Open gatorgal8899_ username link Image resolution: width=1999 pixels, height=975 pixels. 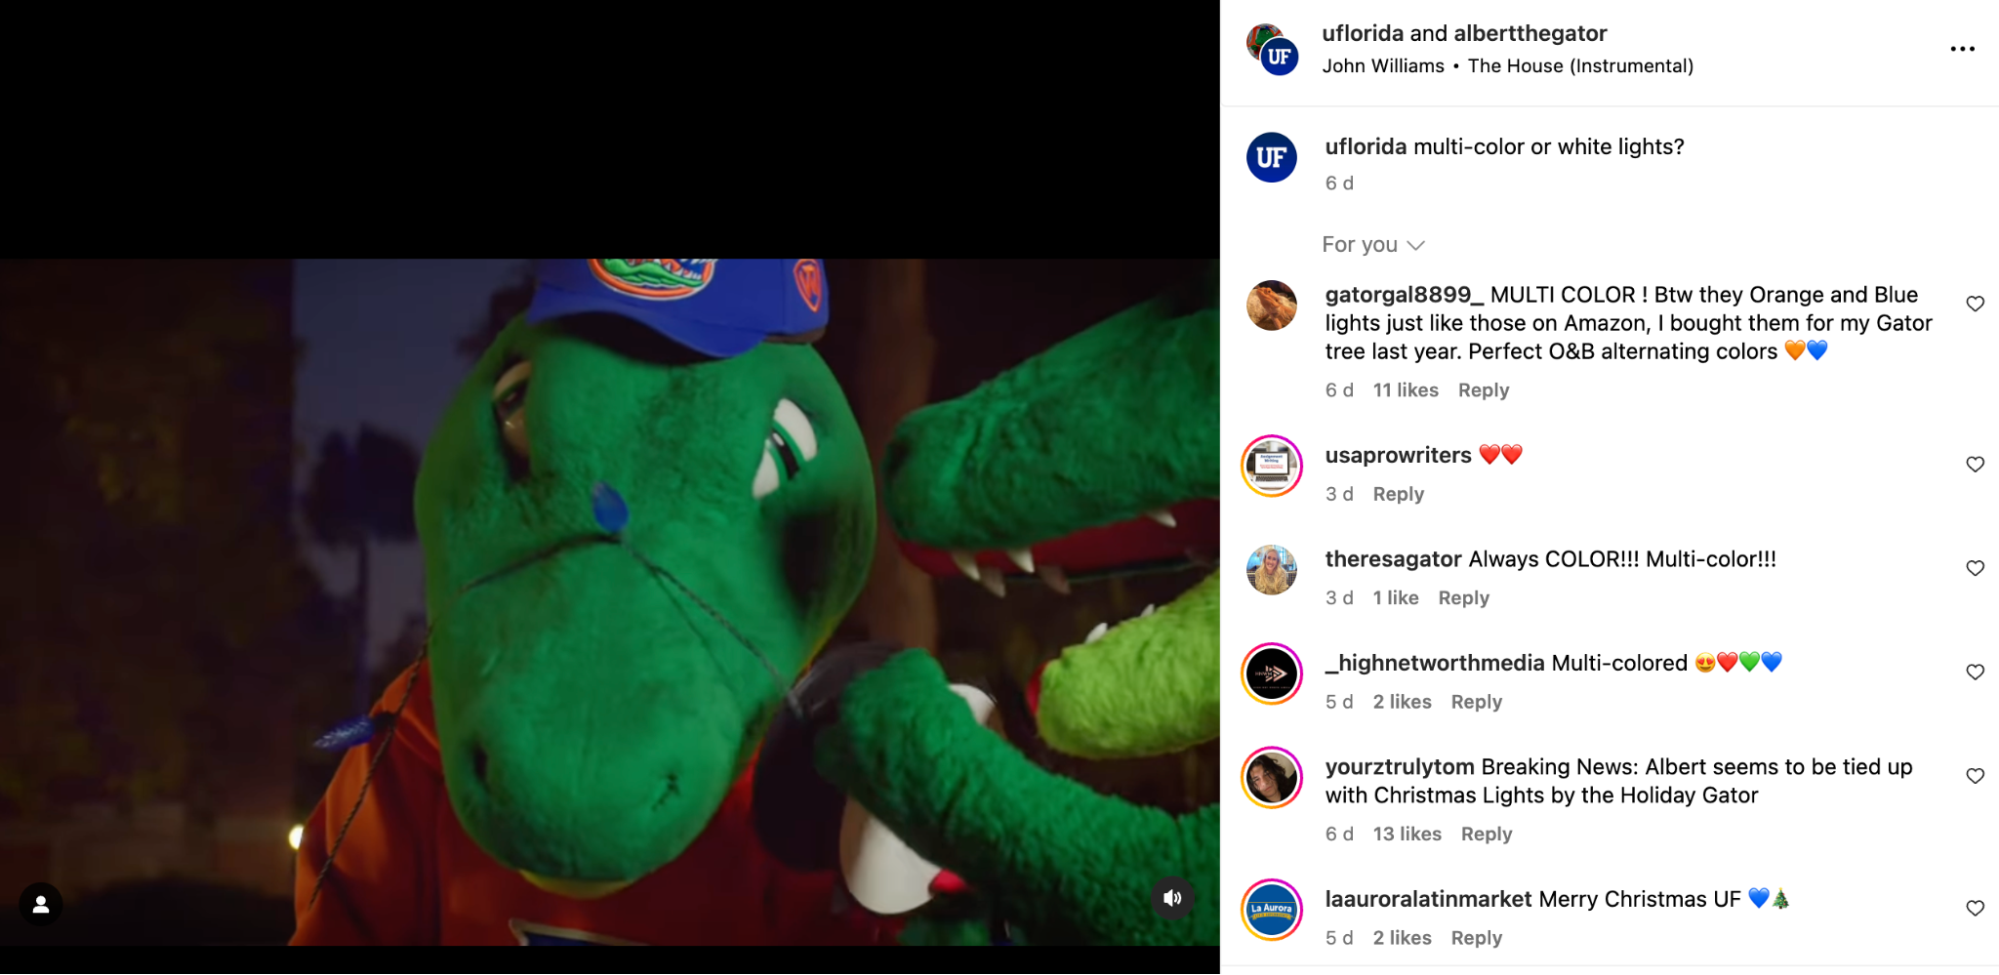[x=1404, y=295]
